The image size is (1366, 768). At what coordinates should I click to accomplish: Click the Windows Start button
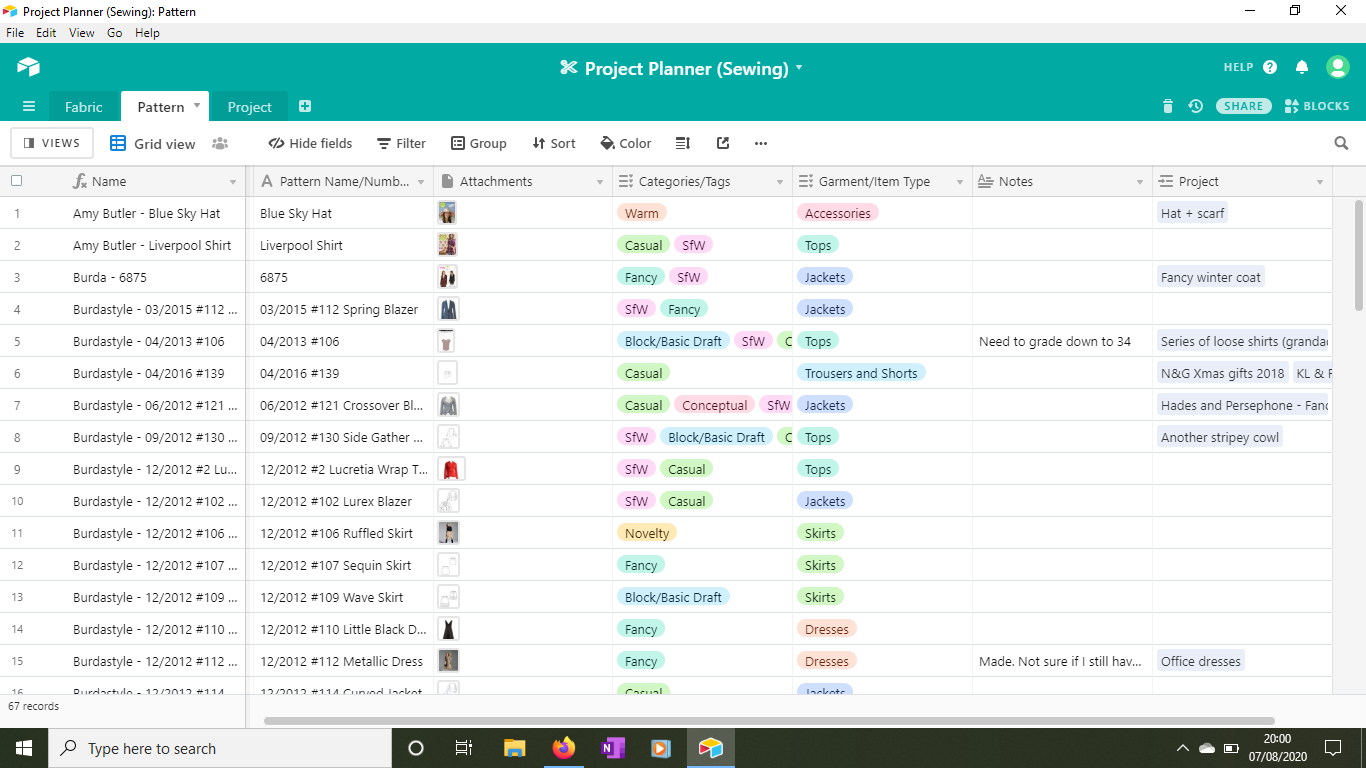point(24,748)
